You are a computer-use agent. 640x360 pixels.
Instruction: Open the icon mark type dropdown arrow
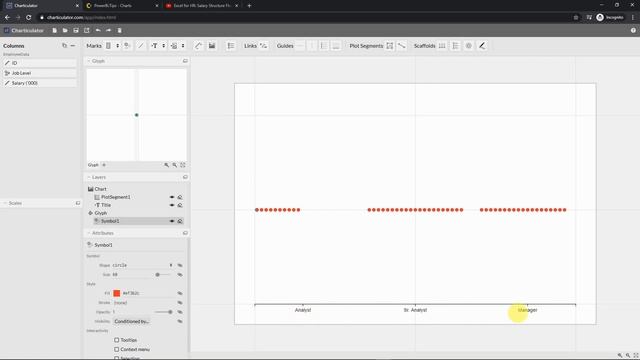click(183, 46)
